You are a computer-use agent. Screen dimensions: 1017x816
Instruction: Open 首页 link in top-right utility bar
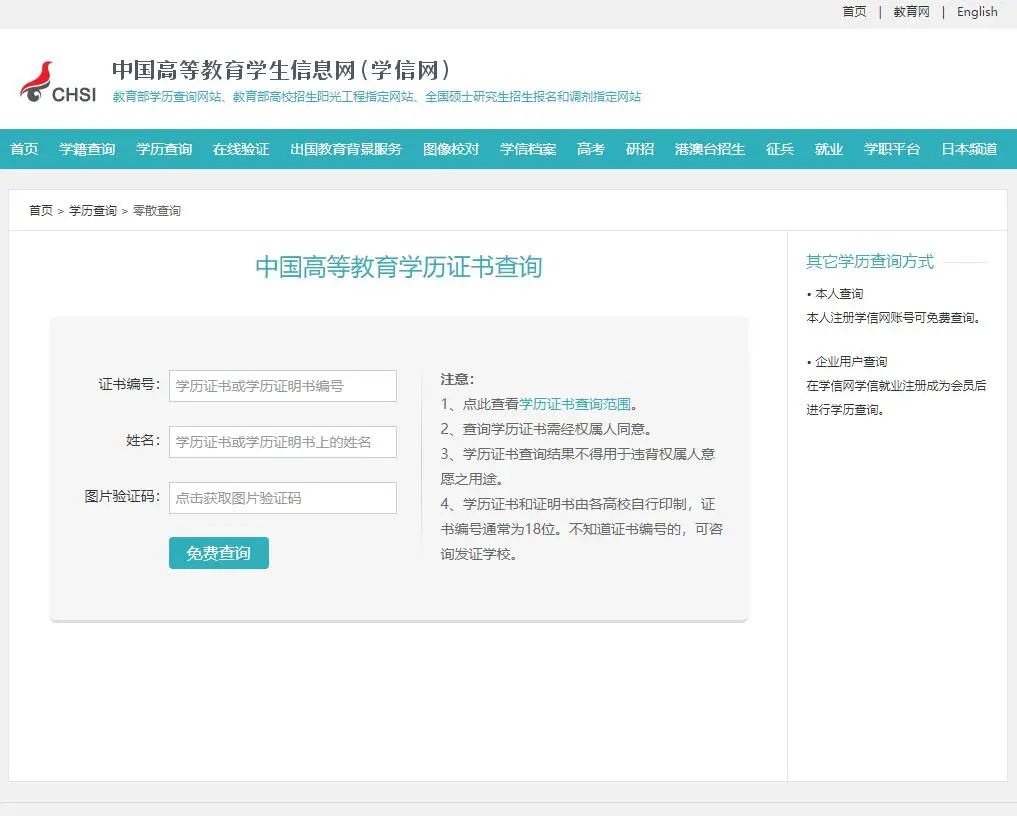tap(854, 12)
